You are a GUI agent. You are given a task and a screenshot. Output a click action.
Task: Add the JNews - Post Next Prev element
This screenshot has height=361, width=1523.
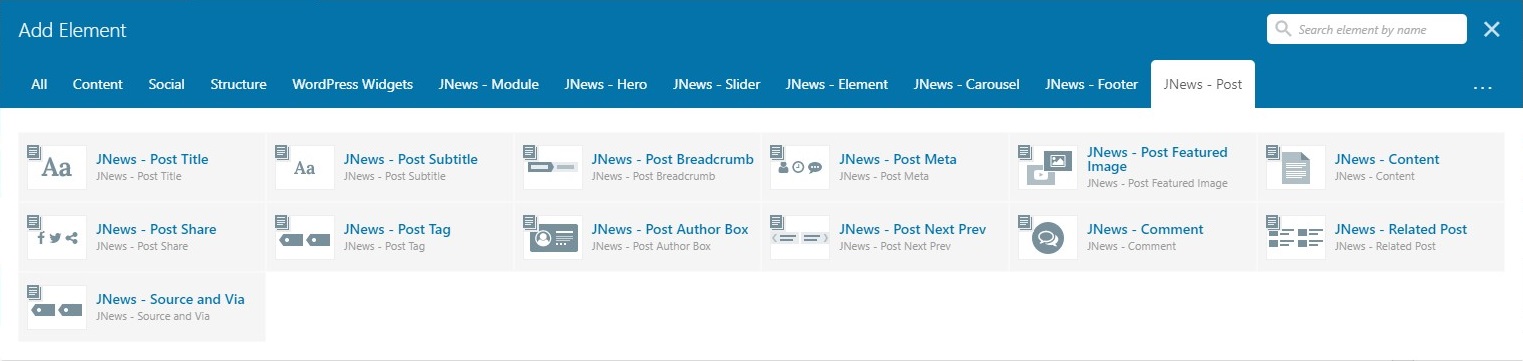tap(886, 238)
